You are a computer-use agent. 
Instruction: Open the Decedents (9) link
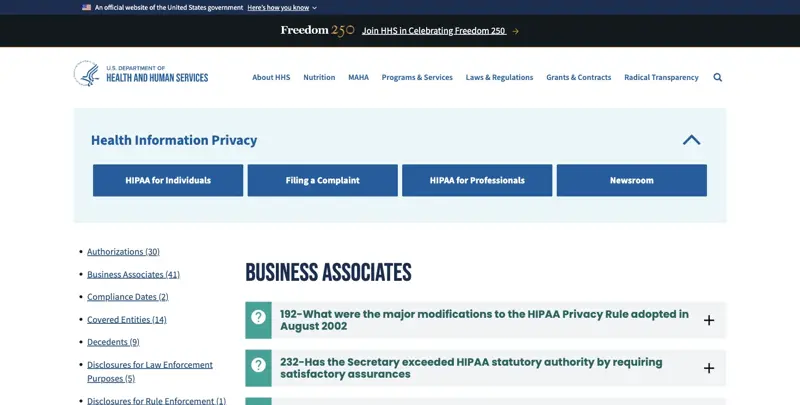point(113,342)
